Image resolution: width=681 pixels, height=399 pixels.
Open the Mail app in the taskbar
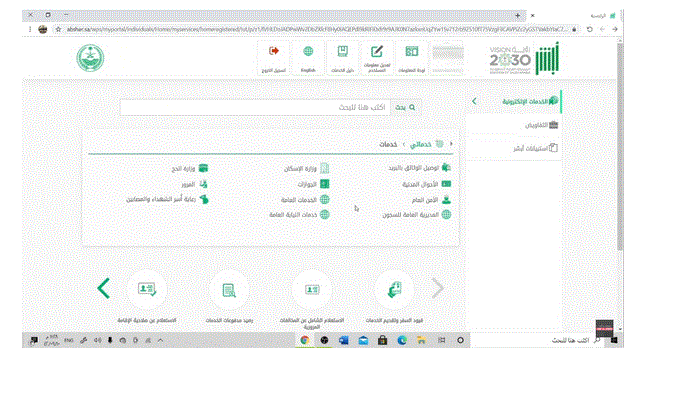click(x=363, y=340)
